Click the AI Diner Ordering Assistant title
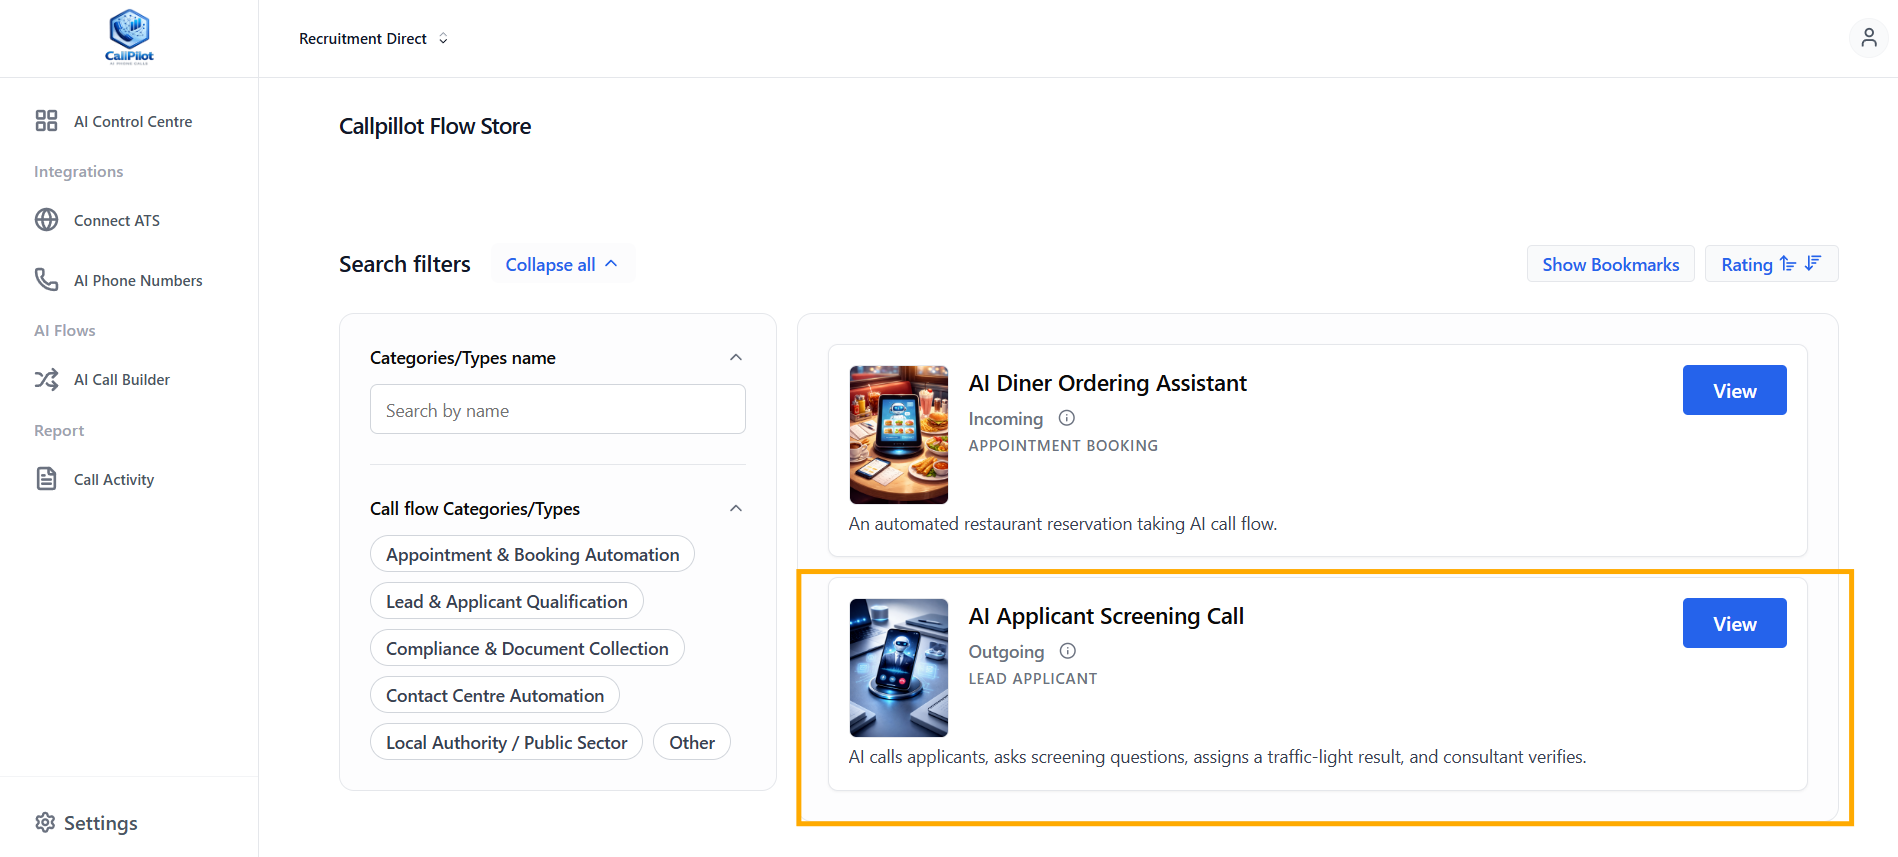This screenshot has height=857, width=1898. (x=1107, y=383)
